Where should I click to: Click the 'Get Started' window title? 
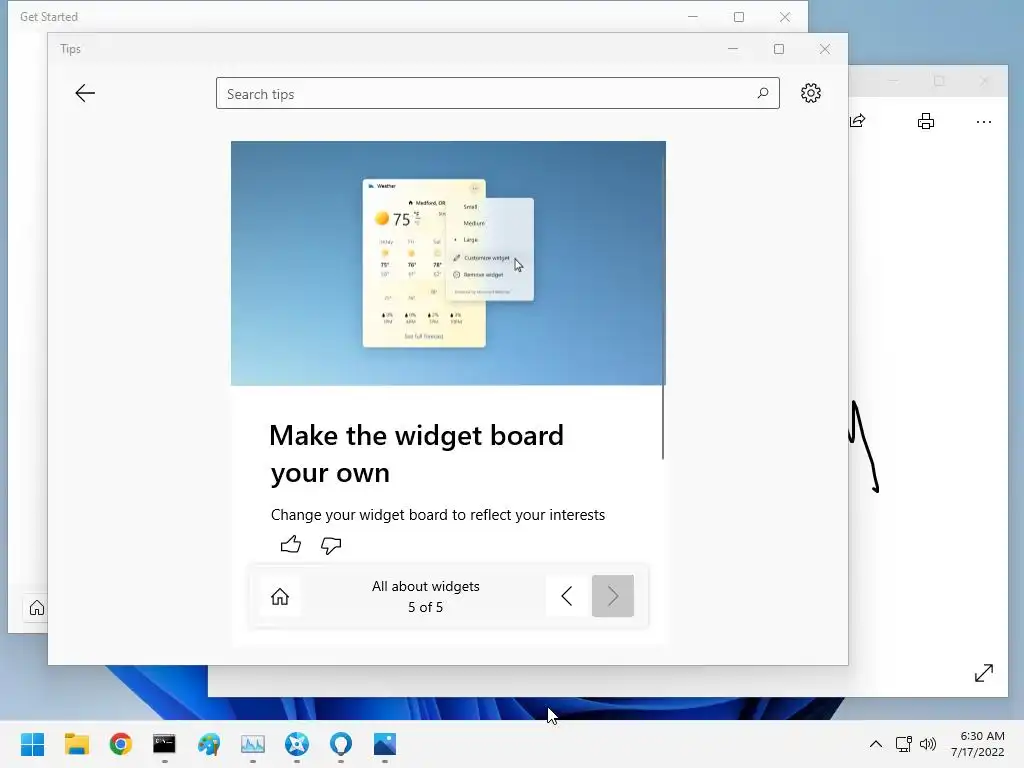(x=49, y=17)
